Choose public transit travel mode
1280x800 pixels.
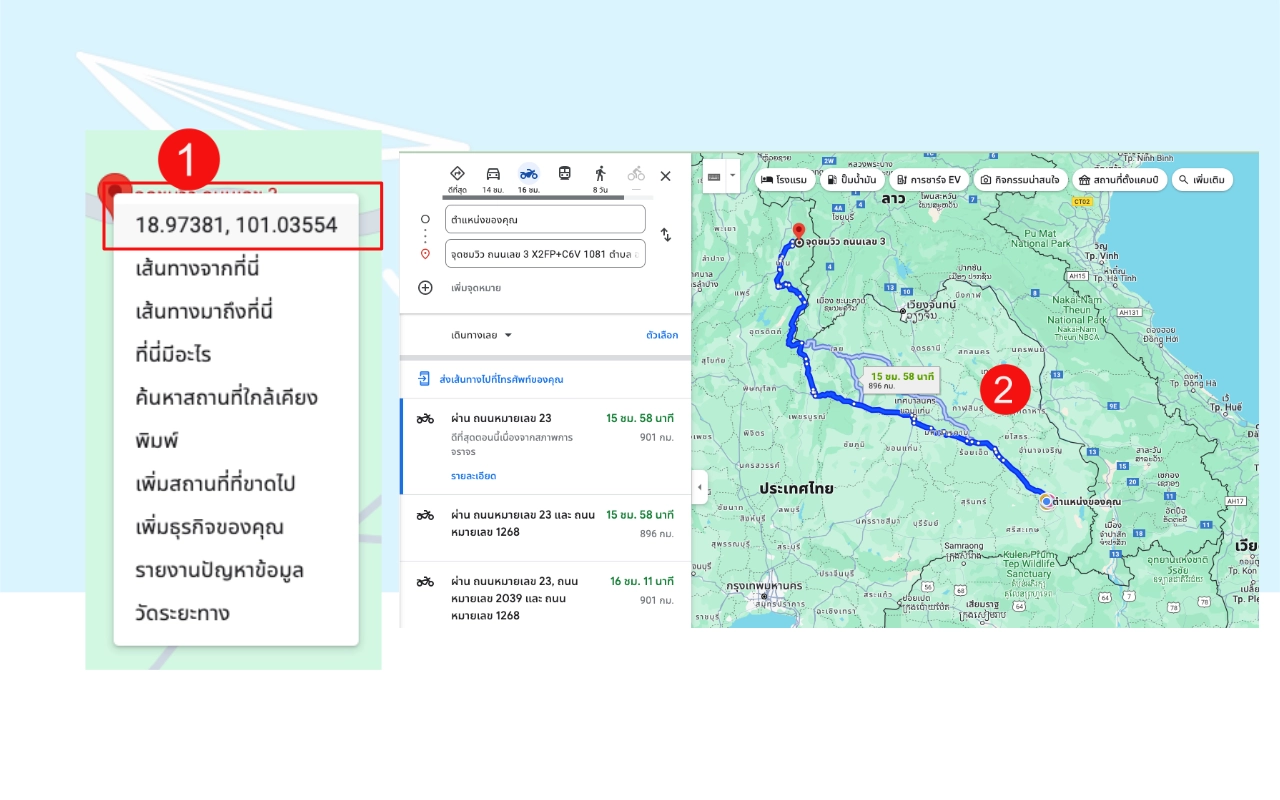click(565, 173)
